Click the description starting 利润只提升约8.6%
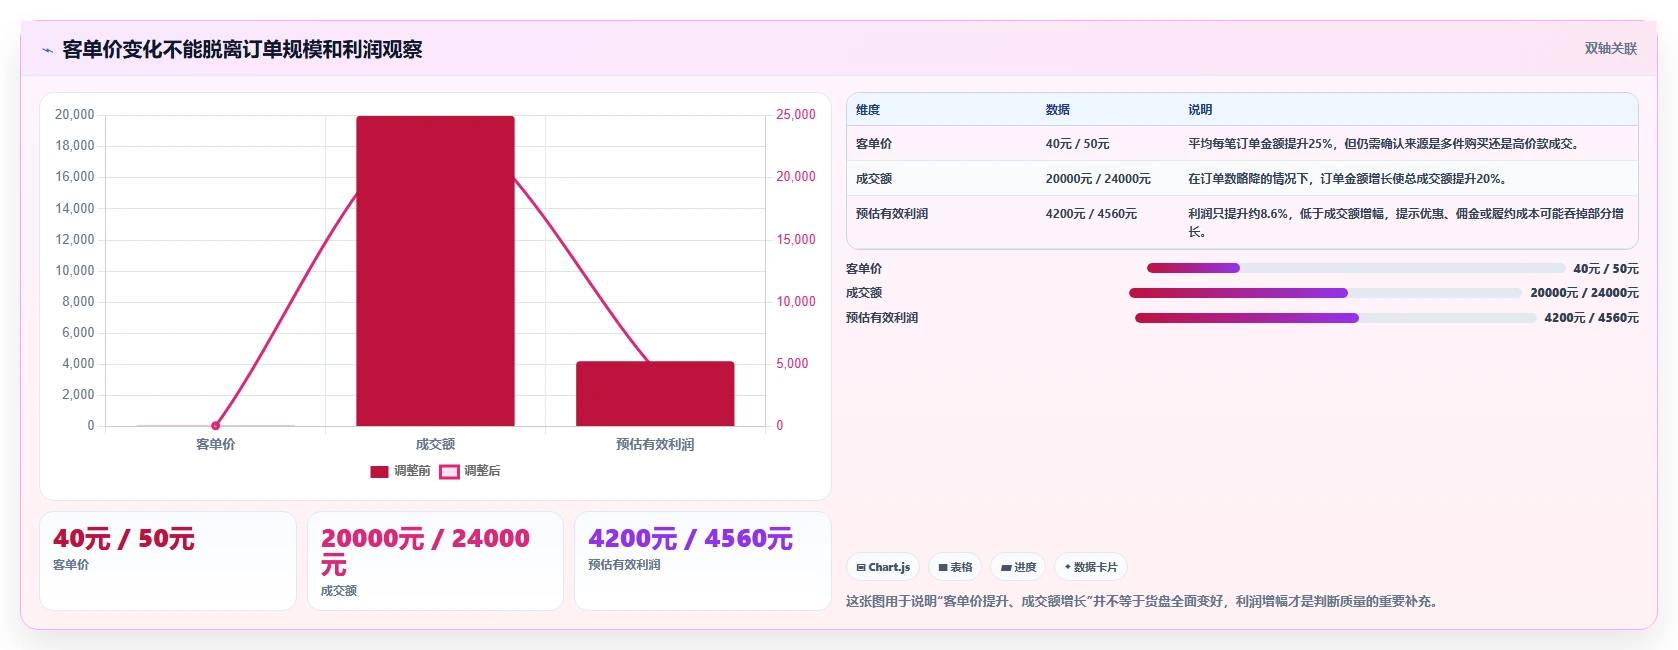 coord(1406,222)
